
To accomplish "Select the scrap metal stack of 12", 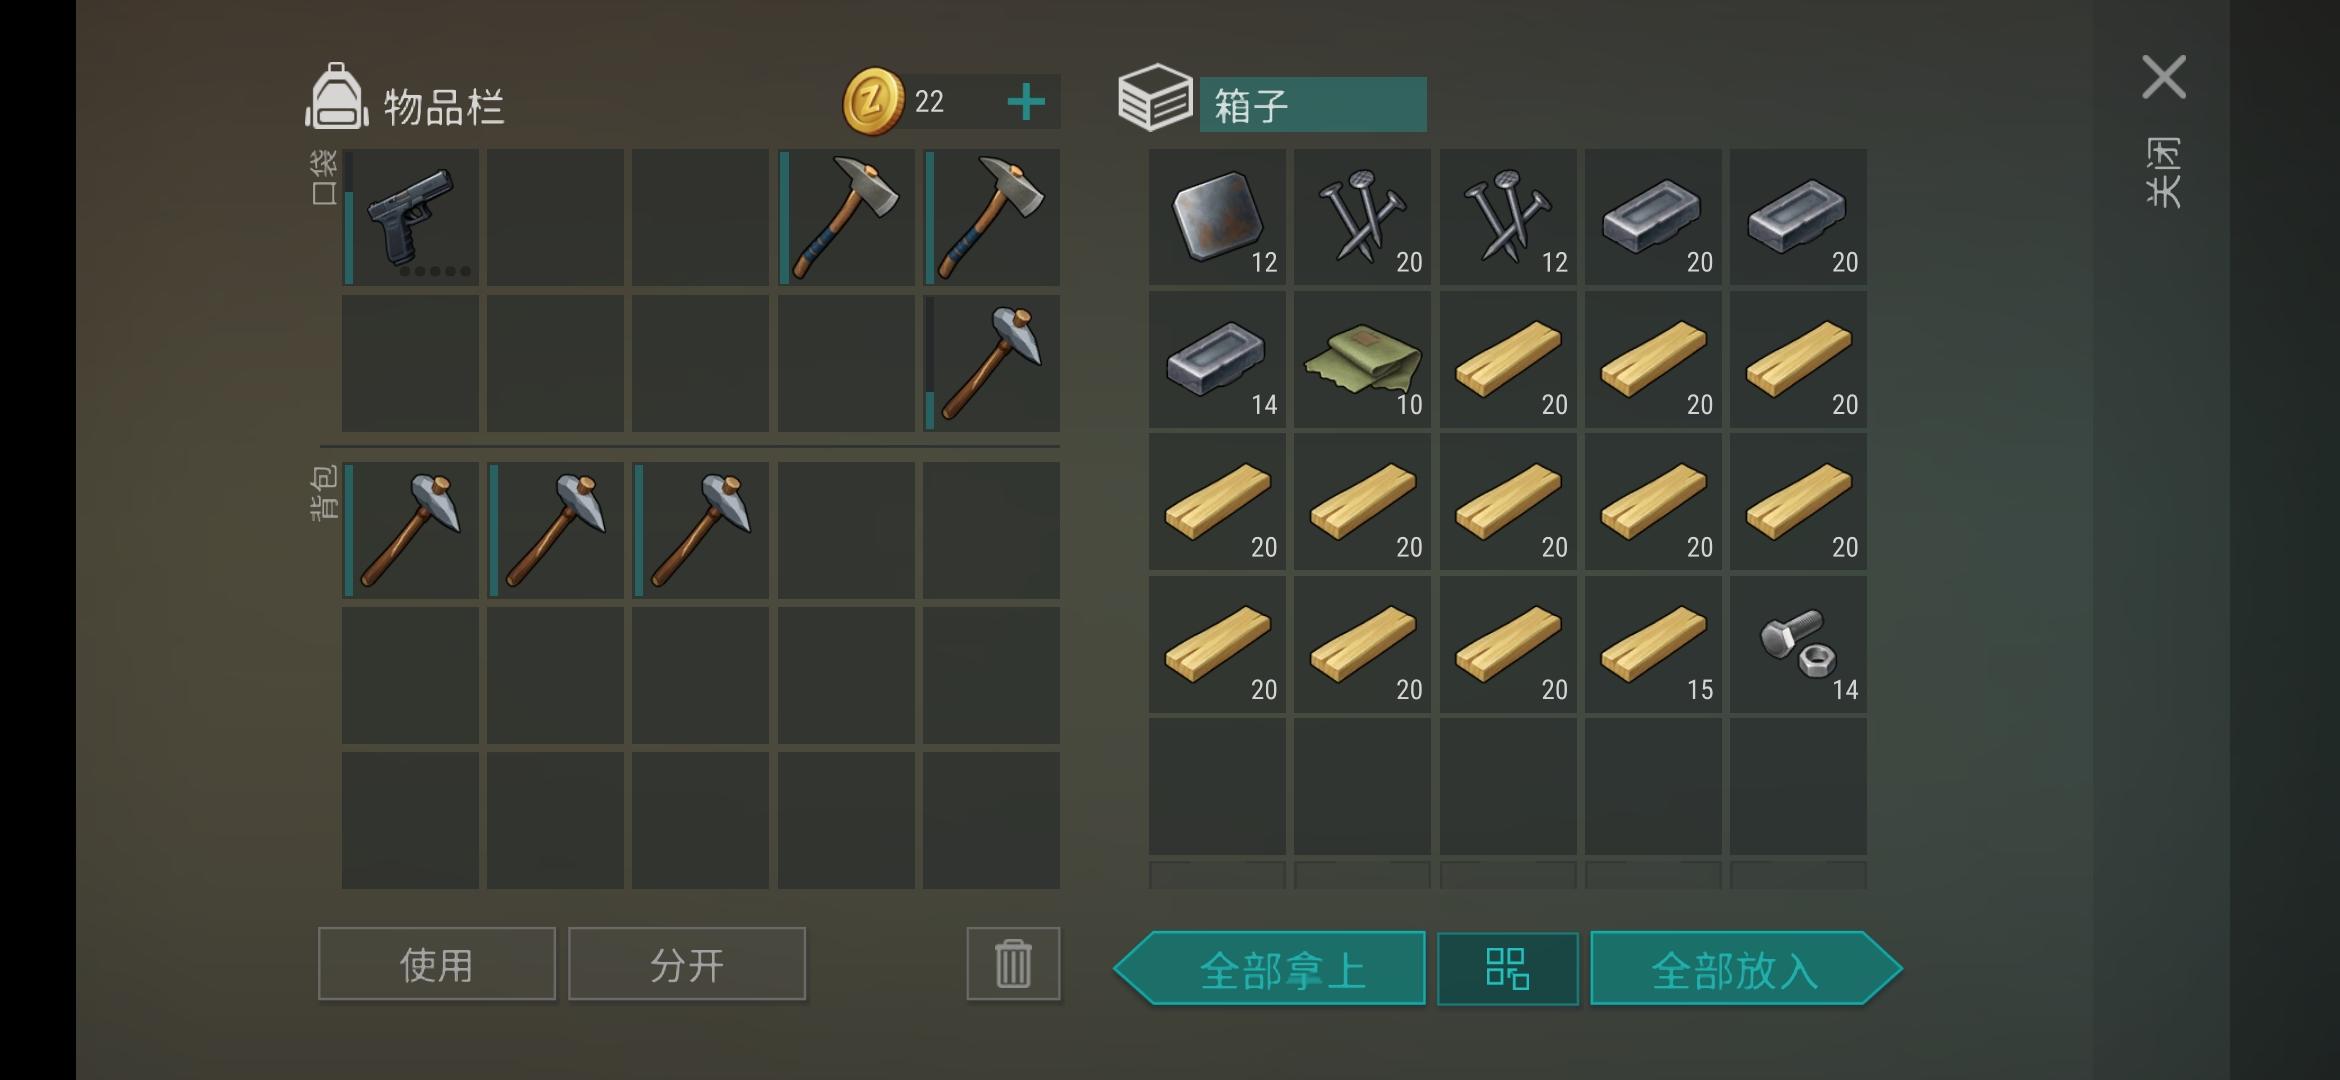I will 1217,218.
